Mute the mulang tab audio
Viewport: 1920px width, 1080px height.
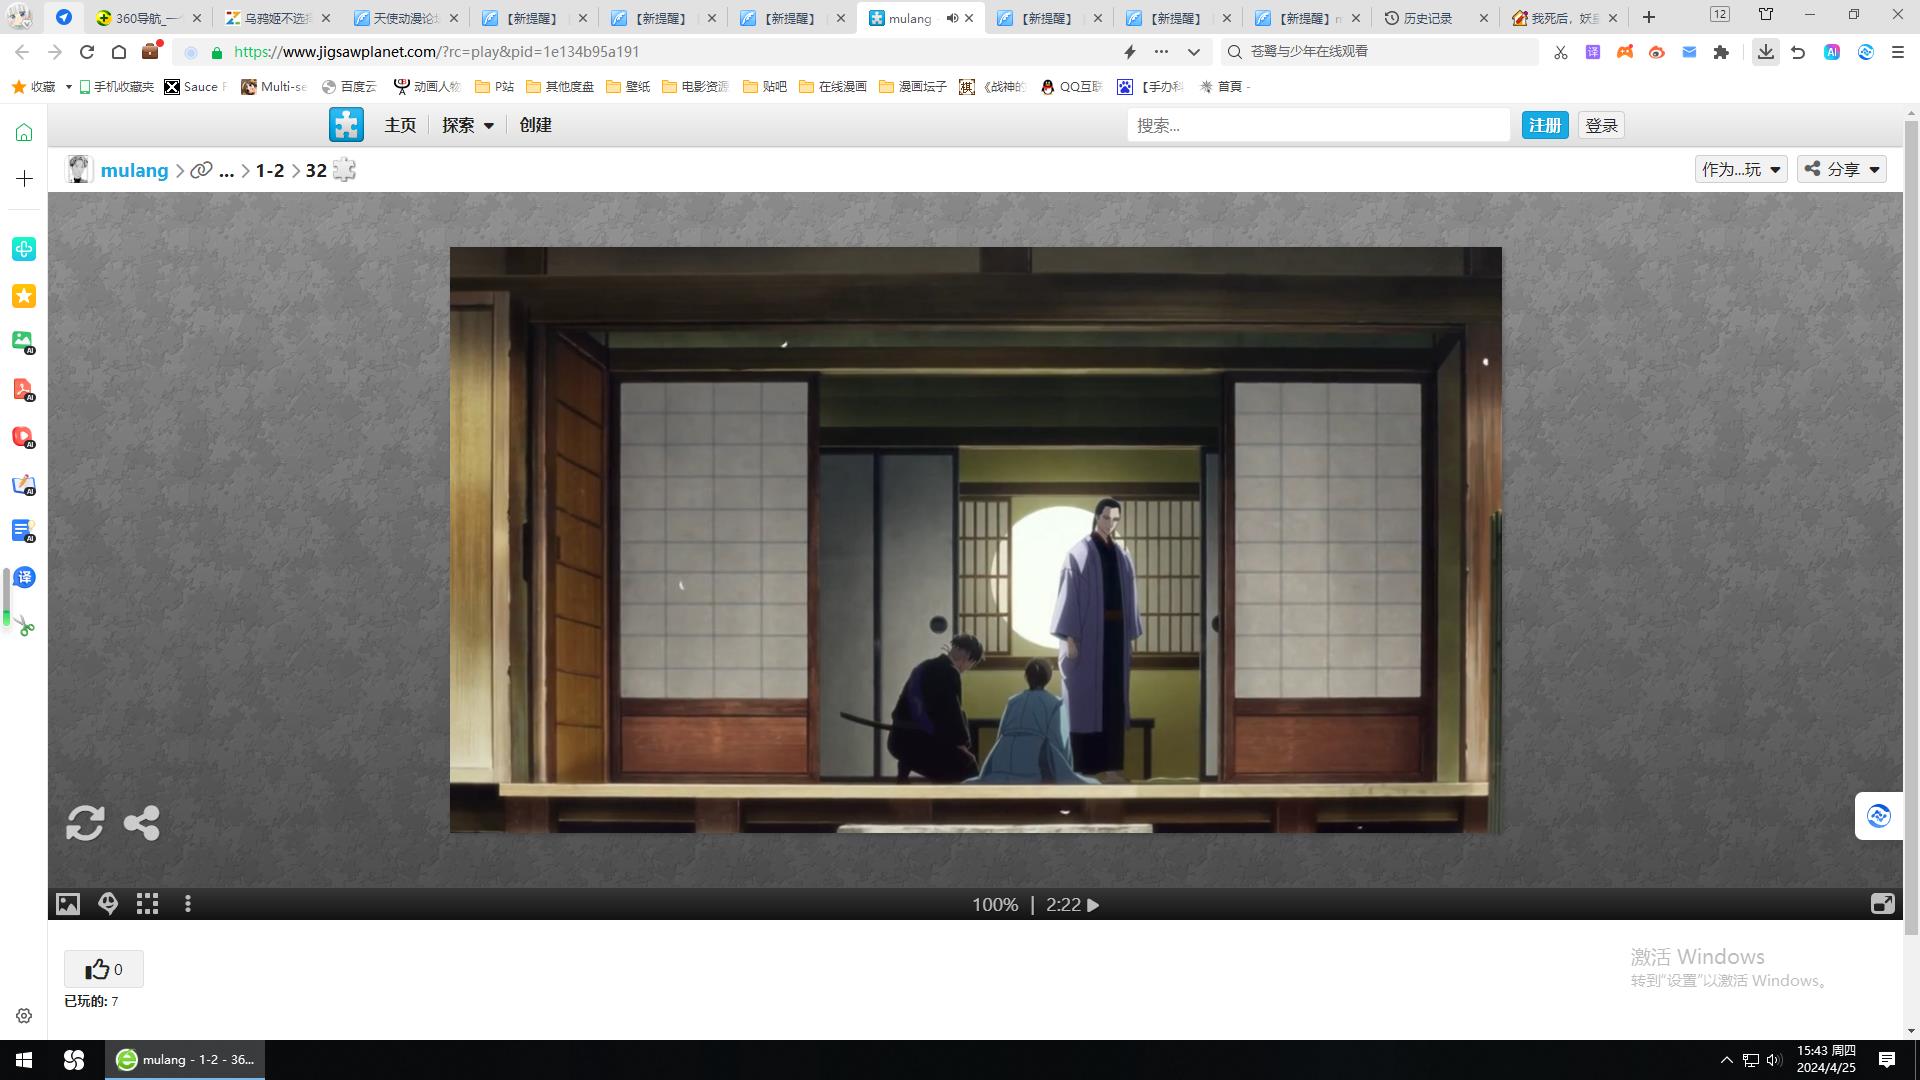tap(952, 18)
